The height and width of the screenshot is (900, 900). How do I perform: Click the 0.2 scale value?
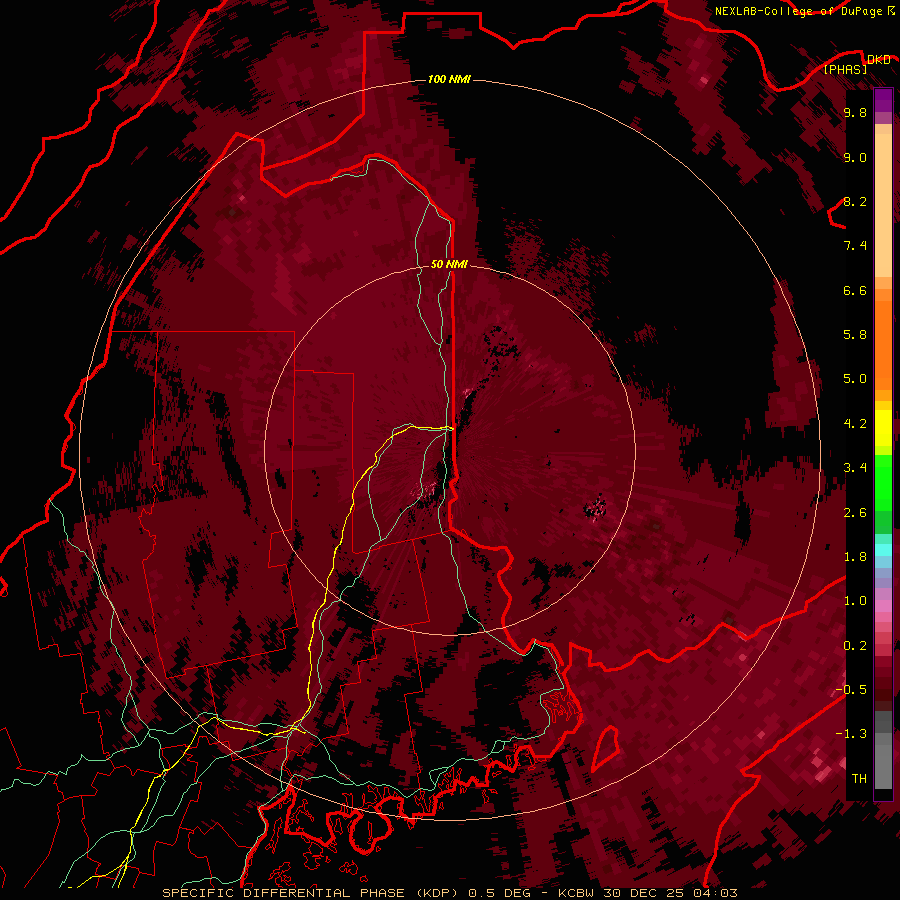tap(855, 646)
